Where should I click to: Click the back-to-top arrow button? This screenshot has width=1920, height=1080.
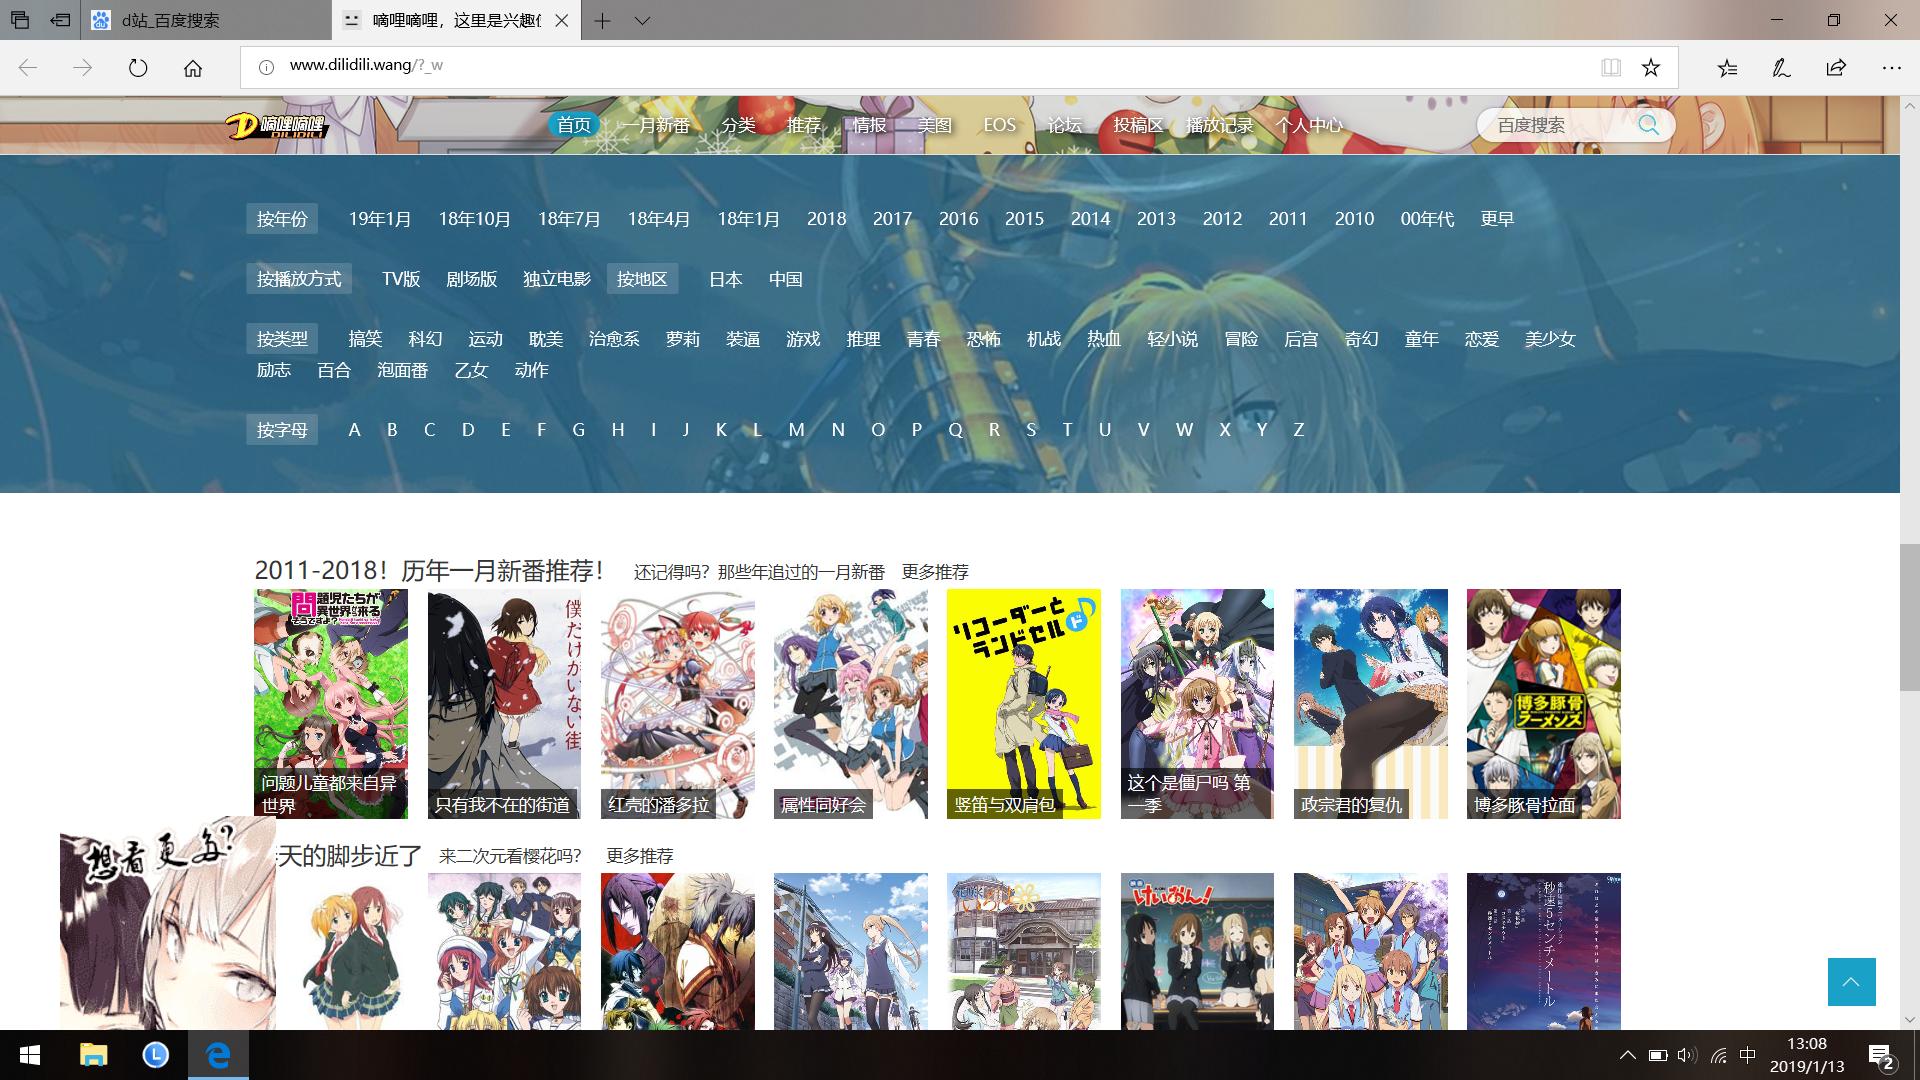point(1851,982)
